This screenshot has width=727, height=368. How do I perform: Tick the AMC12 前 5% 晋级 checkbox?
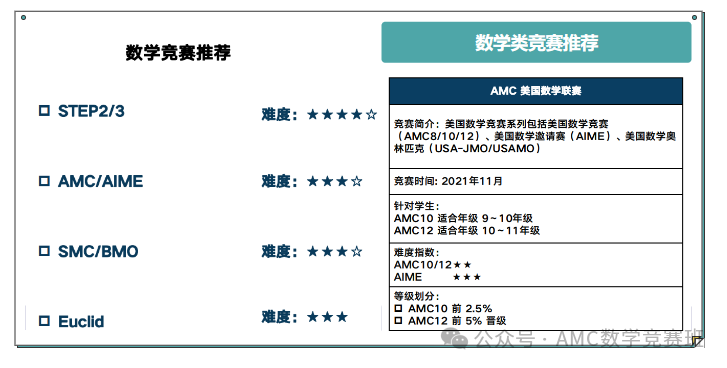coord(398,320)
